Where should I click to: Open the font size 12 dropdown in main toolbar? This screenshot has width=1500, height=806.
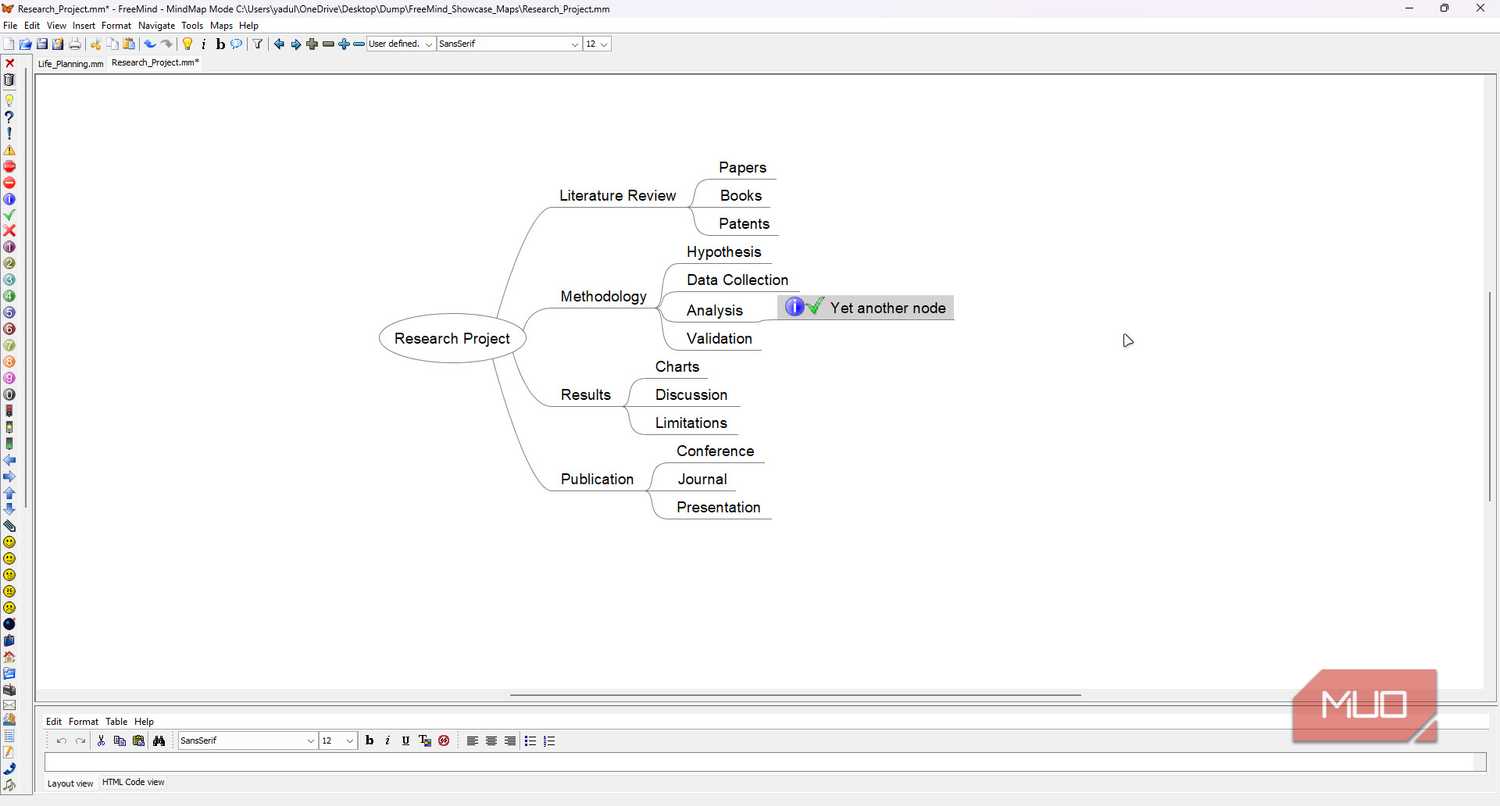[597, 44]
